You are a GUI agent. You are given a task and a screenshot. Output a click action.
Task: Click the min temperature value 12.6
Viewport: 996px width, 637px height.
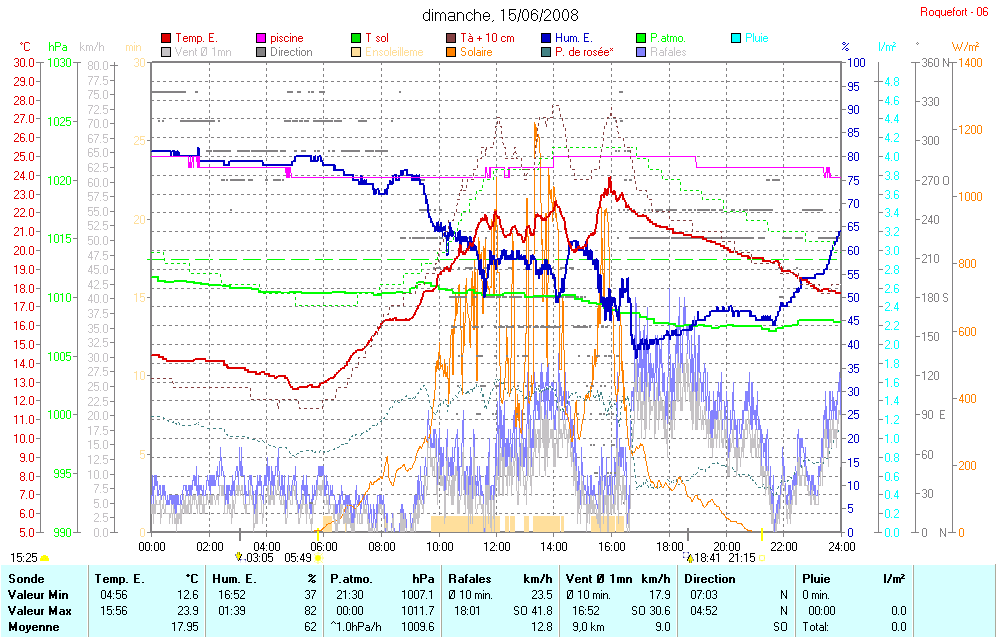[x=187, y=595]
